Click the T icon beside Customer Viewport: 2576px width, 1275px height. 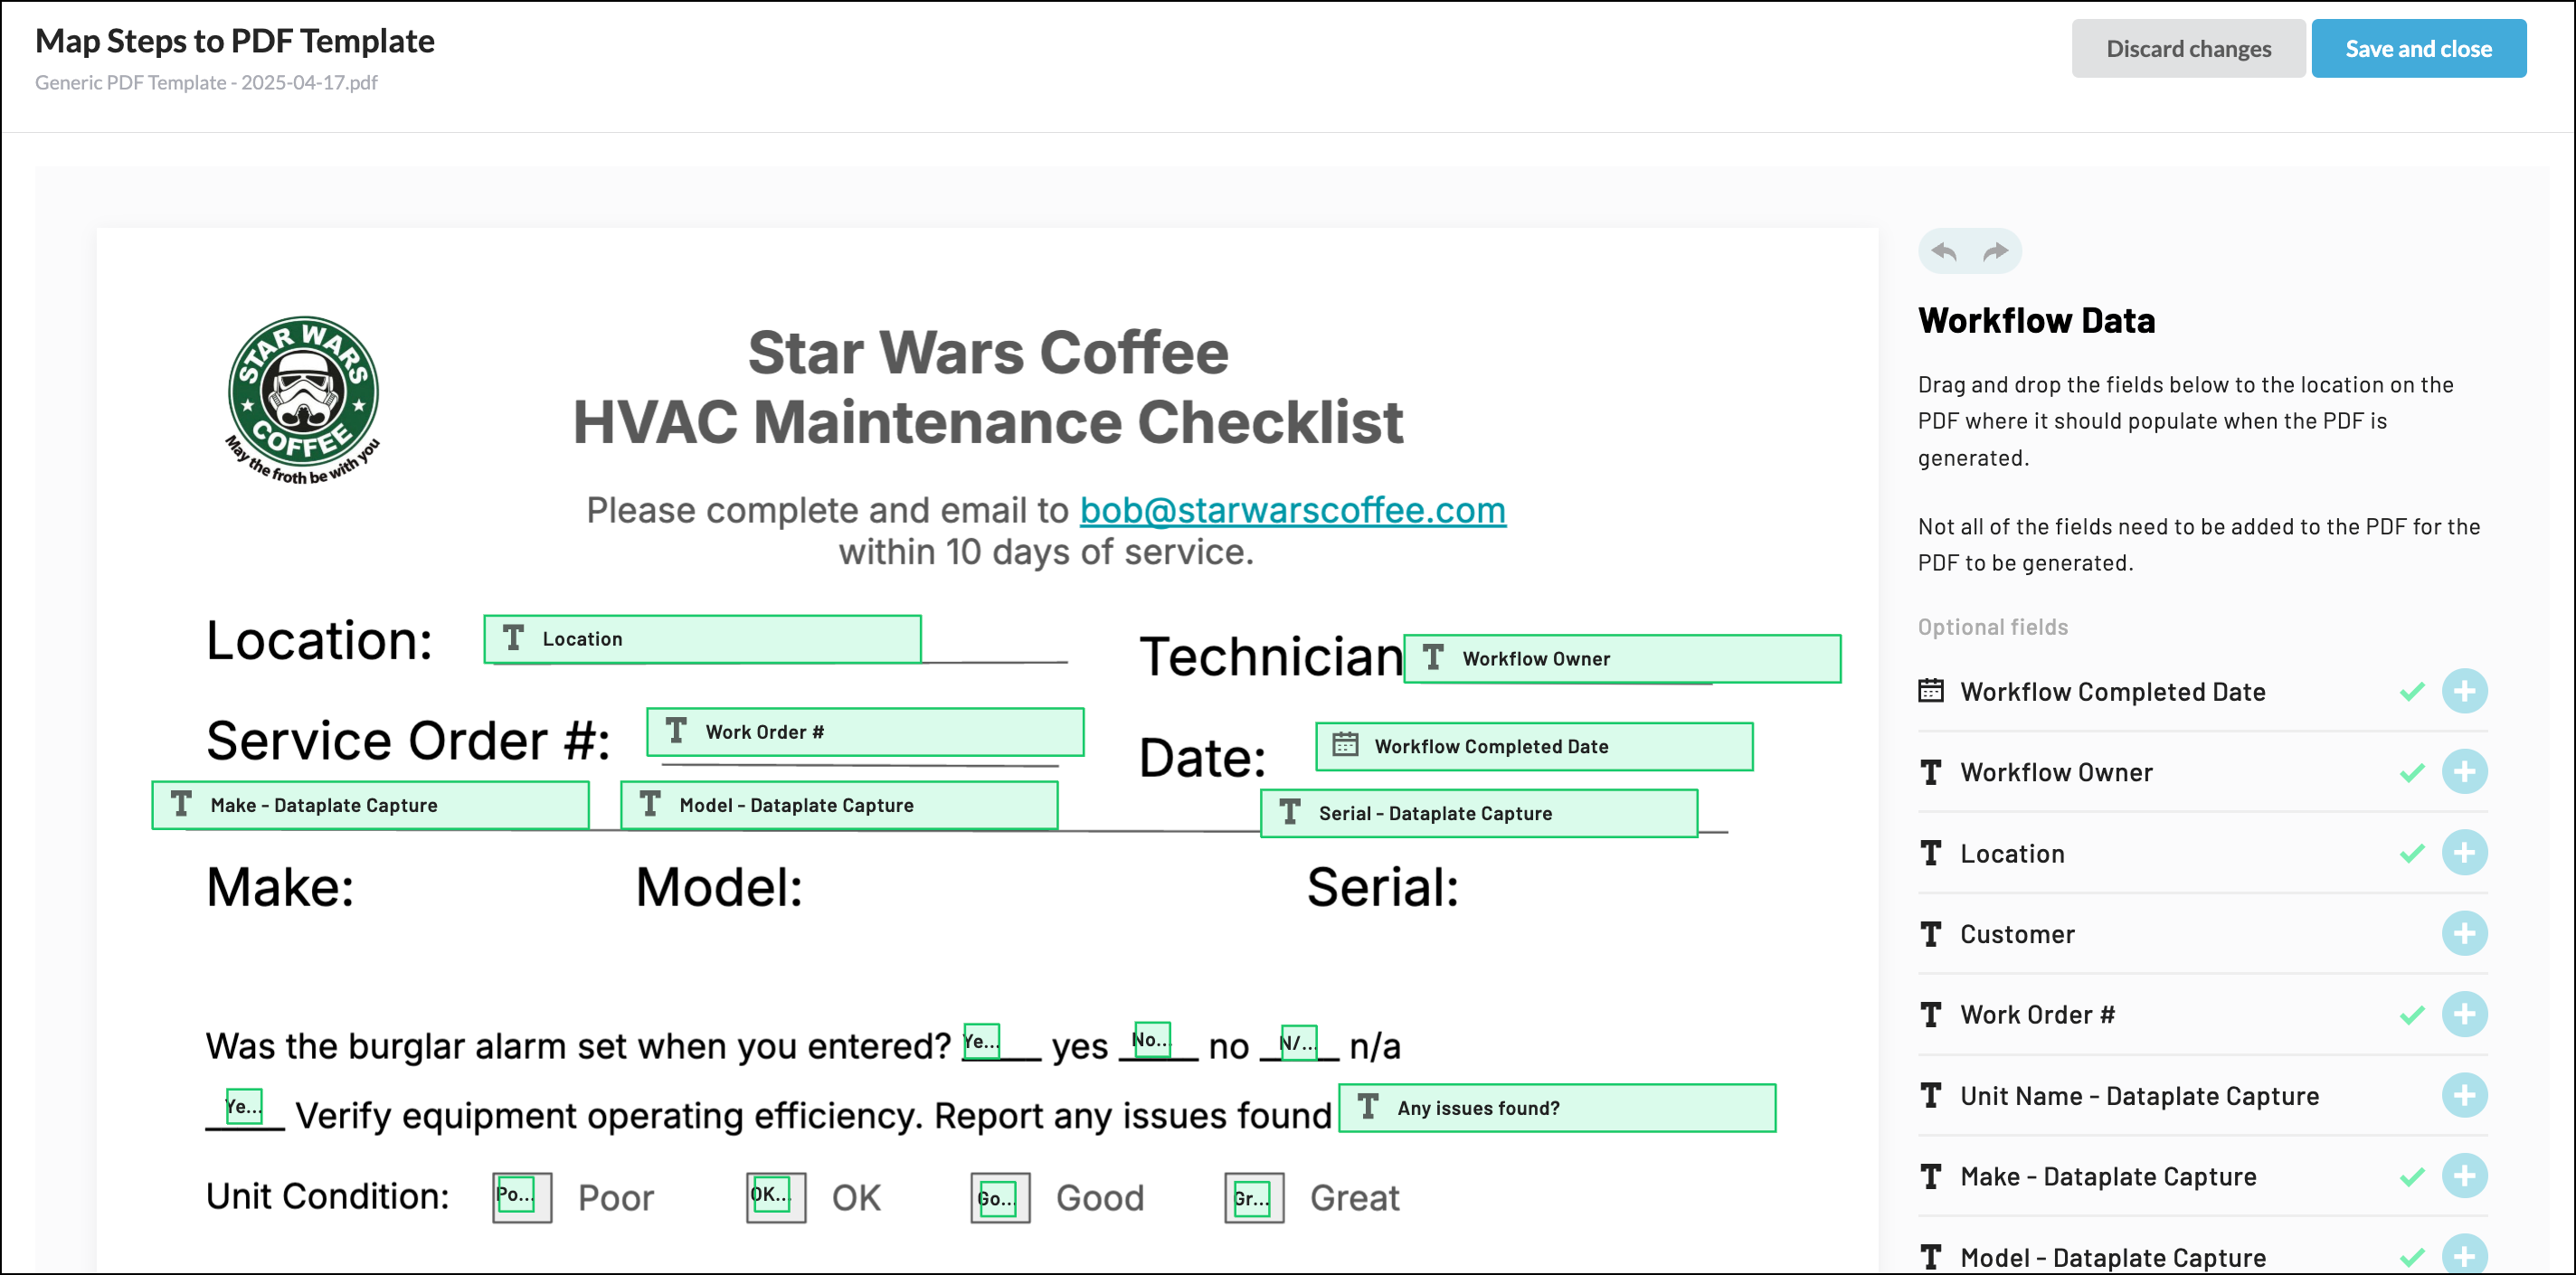pyautogui.click(x=1931, y=934)
